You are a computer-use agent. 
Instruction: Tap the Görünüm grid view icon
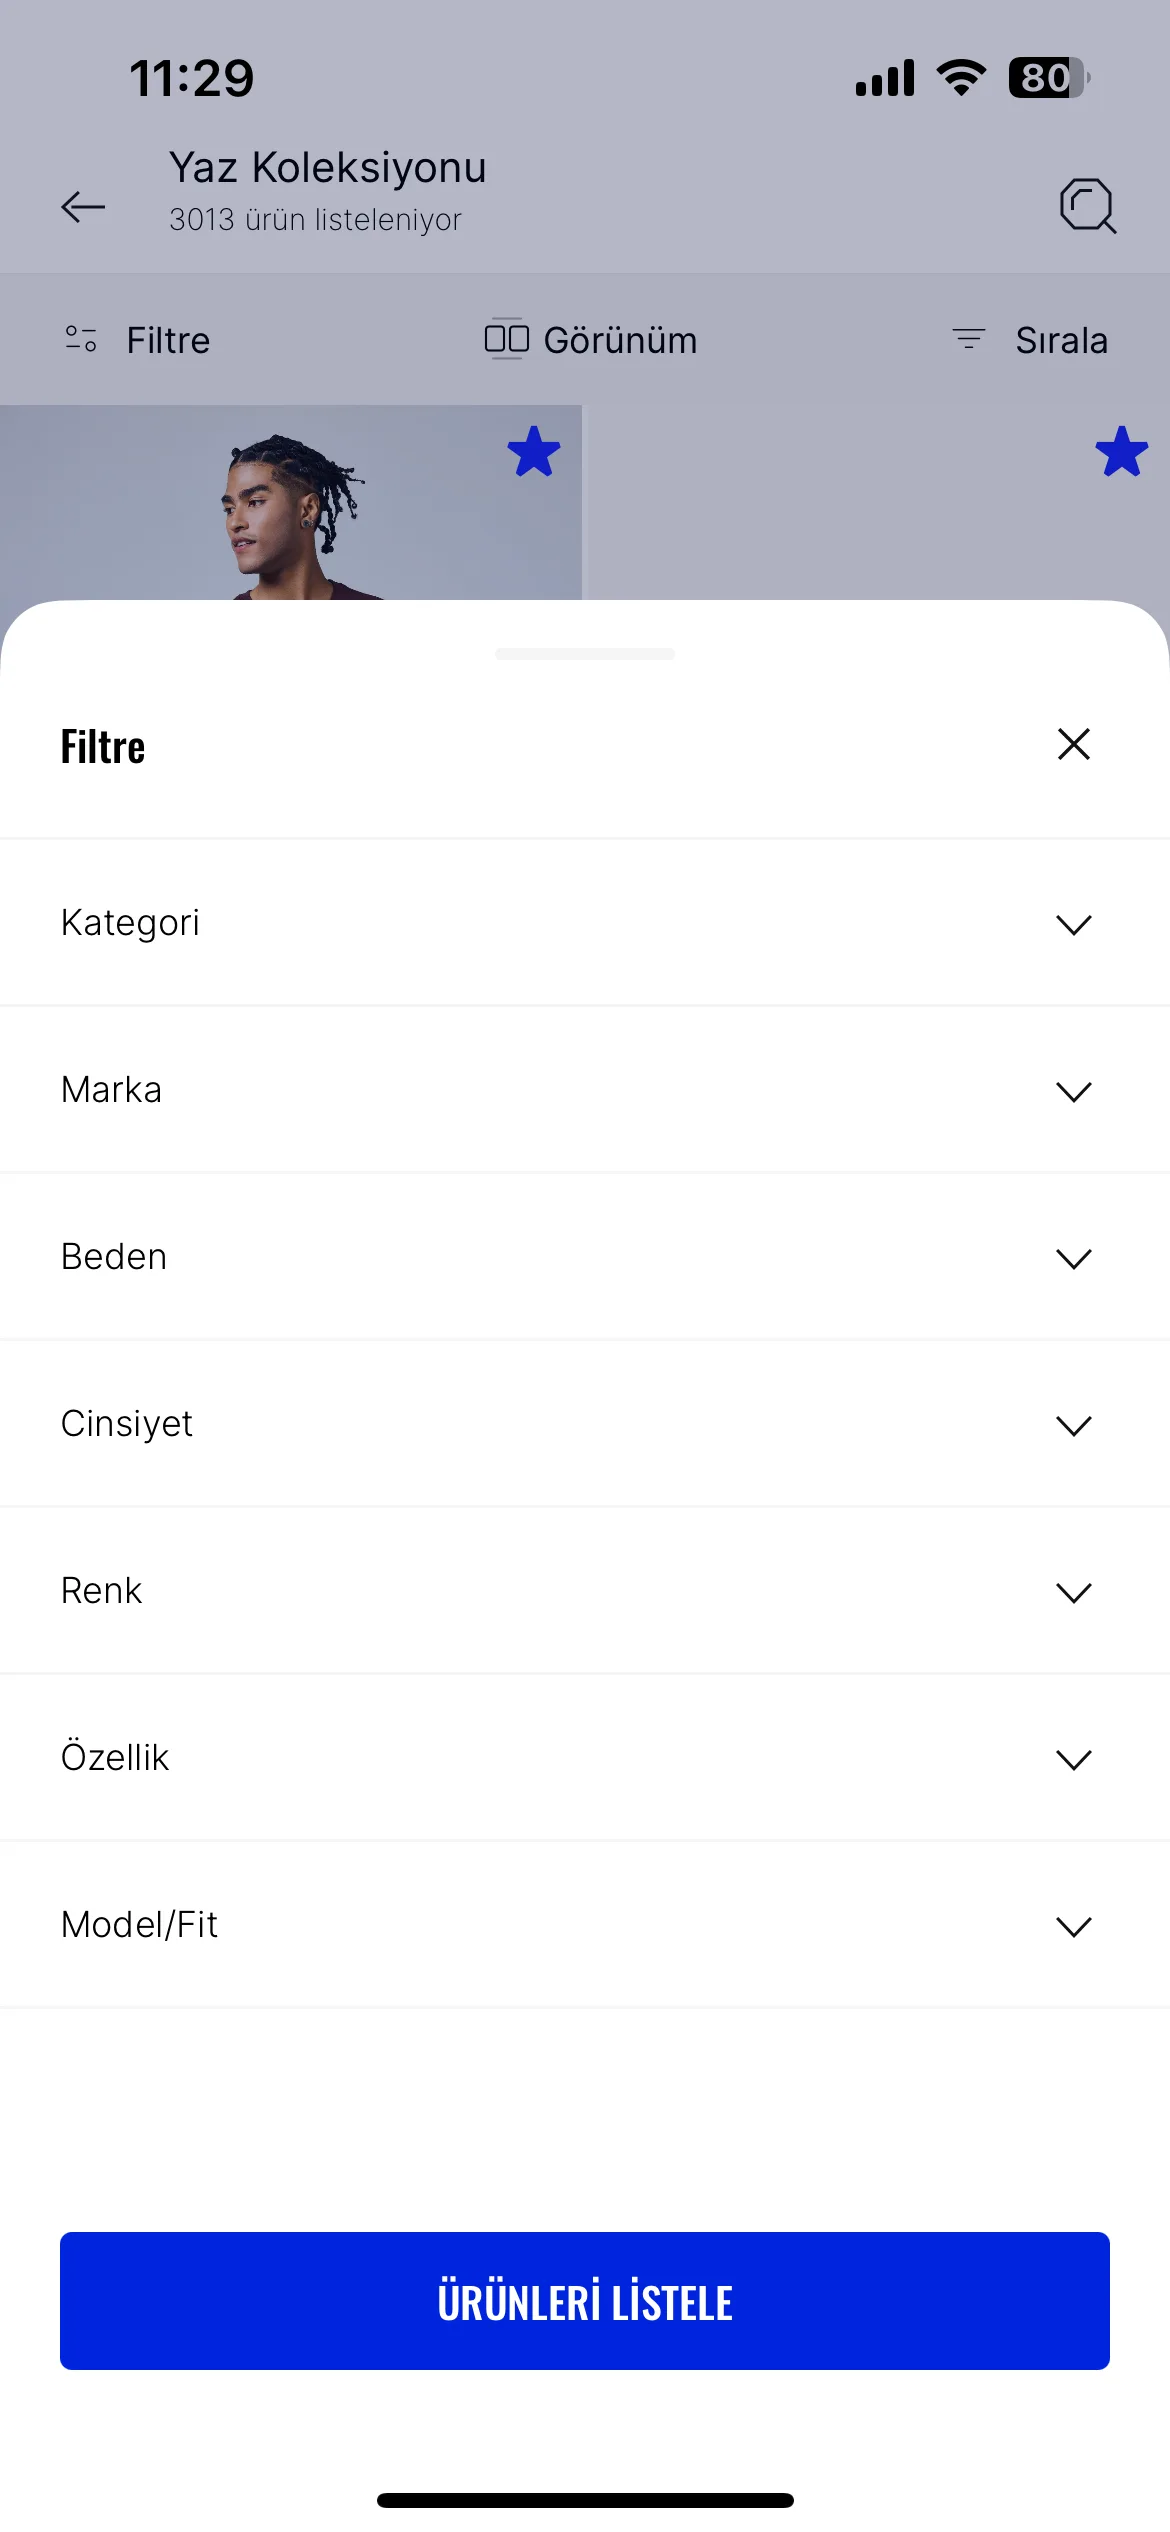506,339
